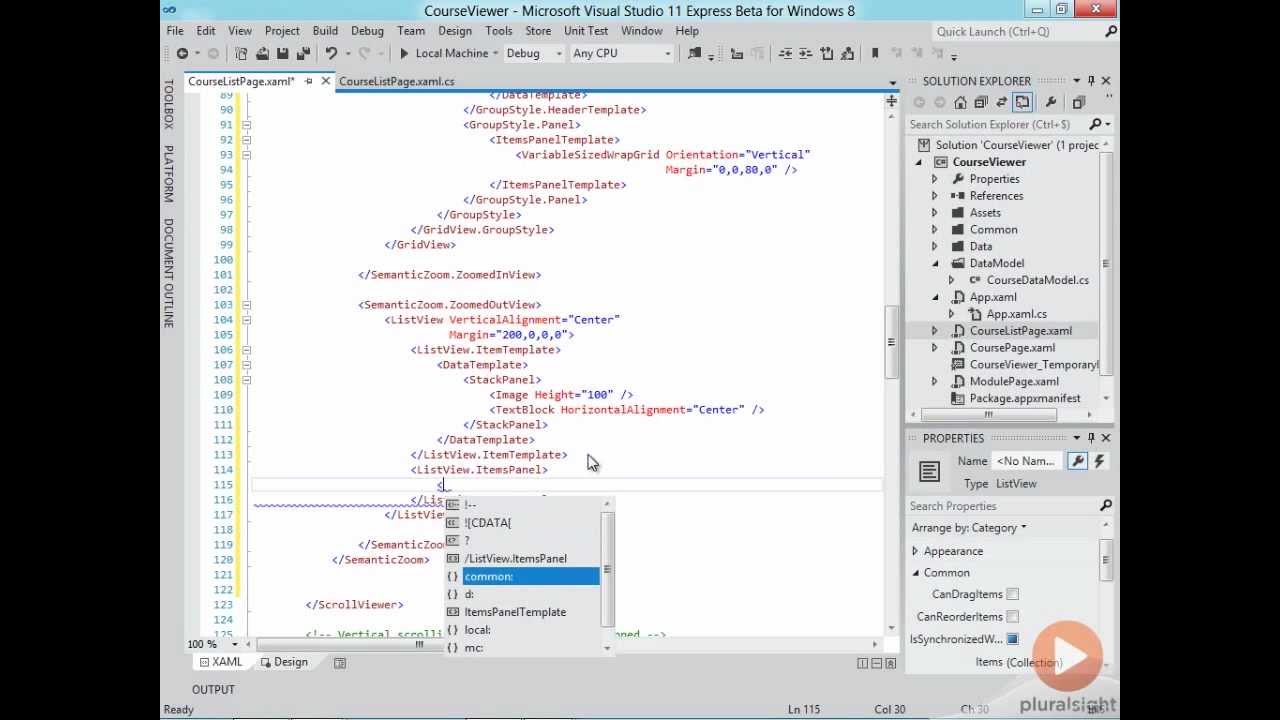
Task: Expand the Common folder
Action: point(935,230)
